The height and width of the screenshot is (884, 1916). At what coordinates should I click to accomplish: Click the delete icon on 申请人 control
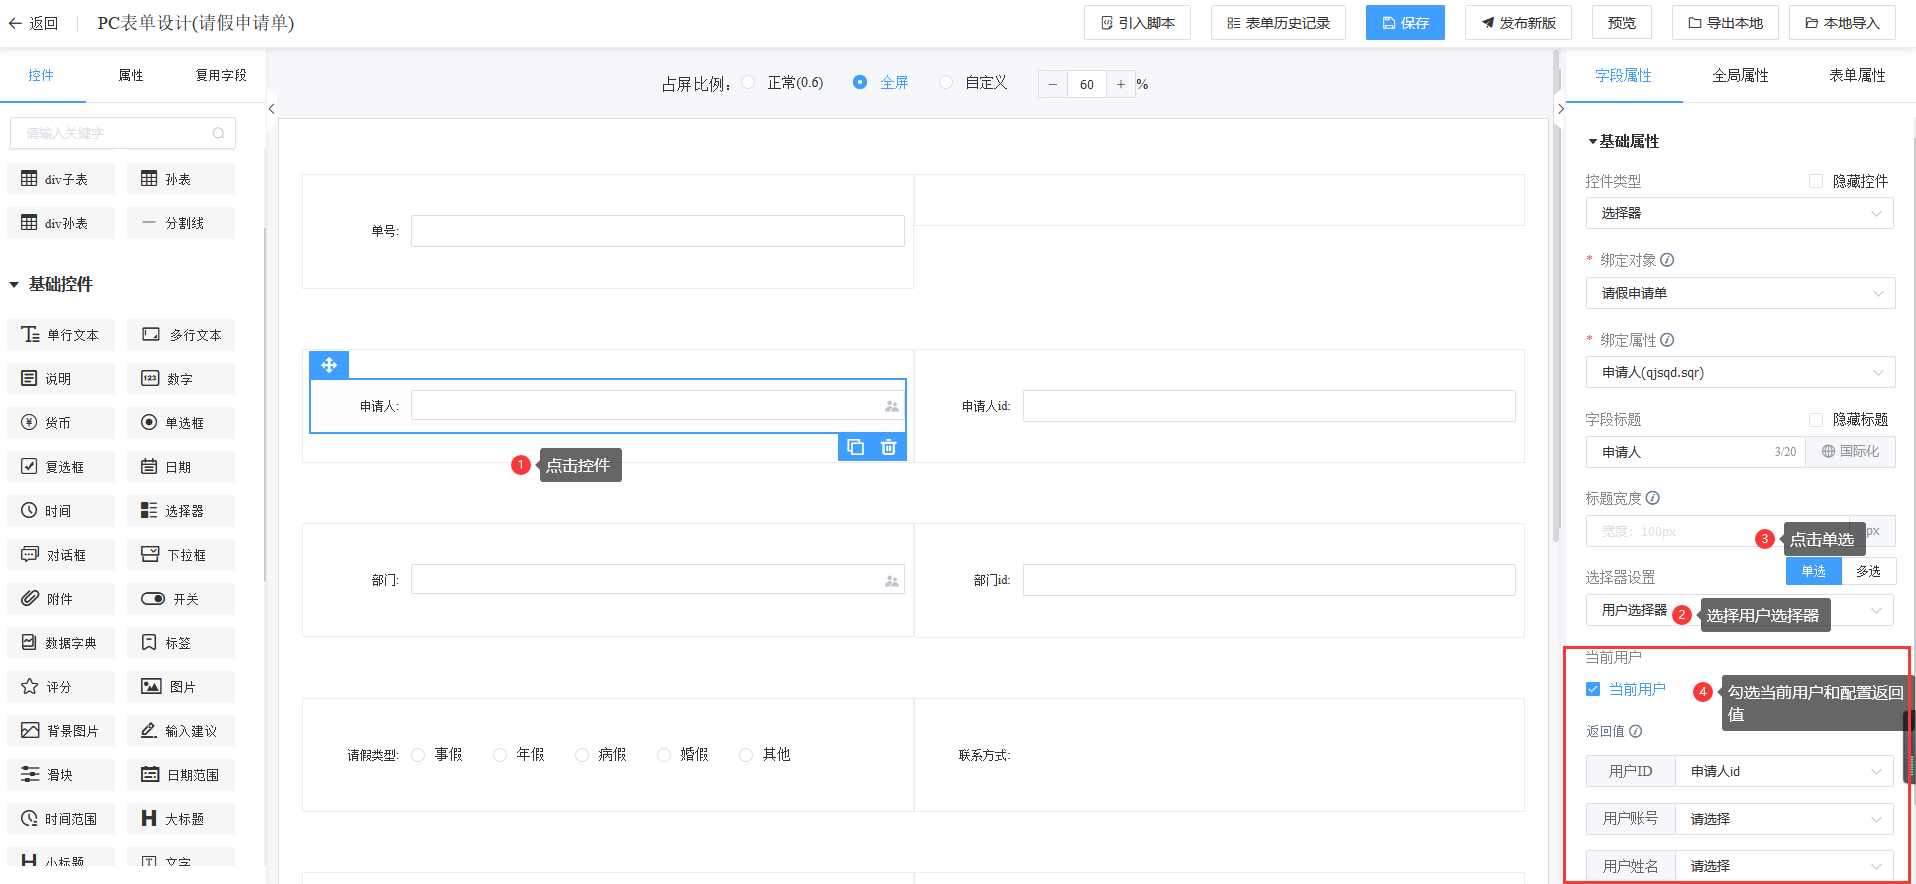[x=888, y=447]
